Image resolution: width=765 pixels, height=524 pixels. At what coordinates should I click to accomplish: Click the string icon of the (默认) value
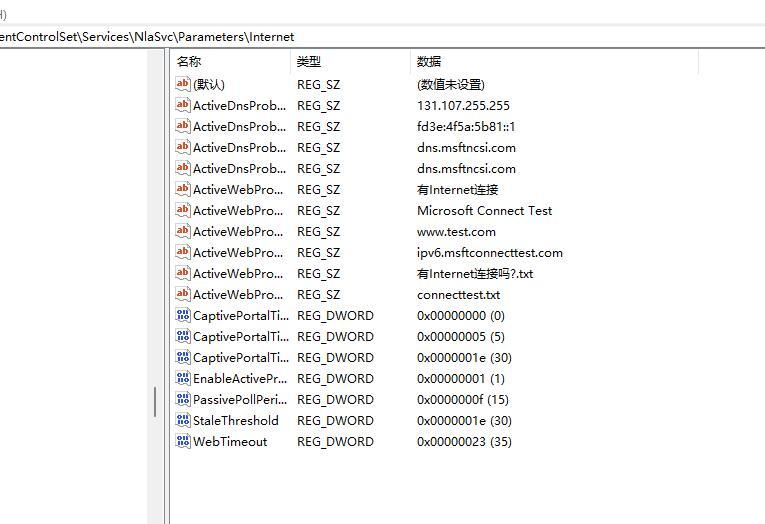click(x=183, y=85)
